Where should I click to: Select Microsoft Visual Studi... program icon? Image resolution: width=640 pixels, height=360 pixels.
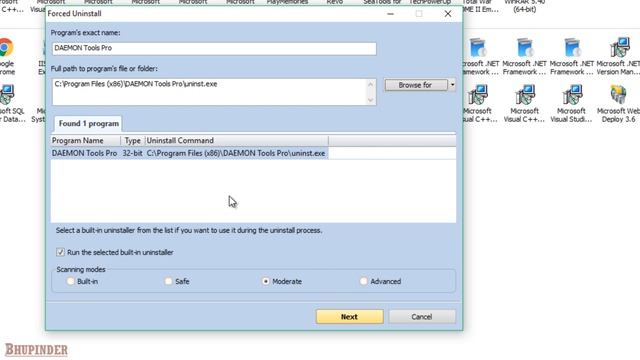571,95
